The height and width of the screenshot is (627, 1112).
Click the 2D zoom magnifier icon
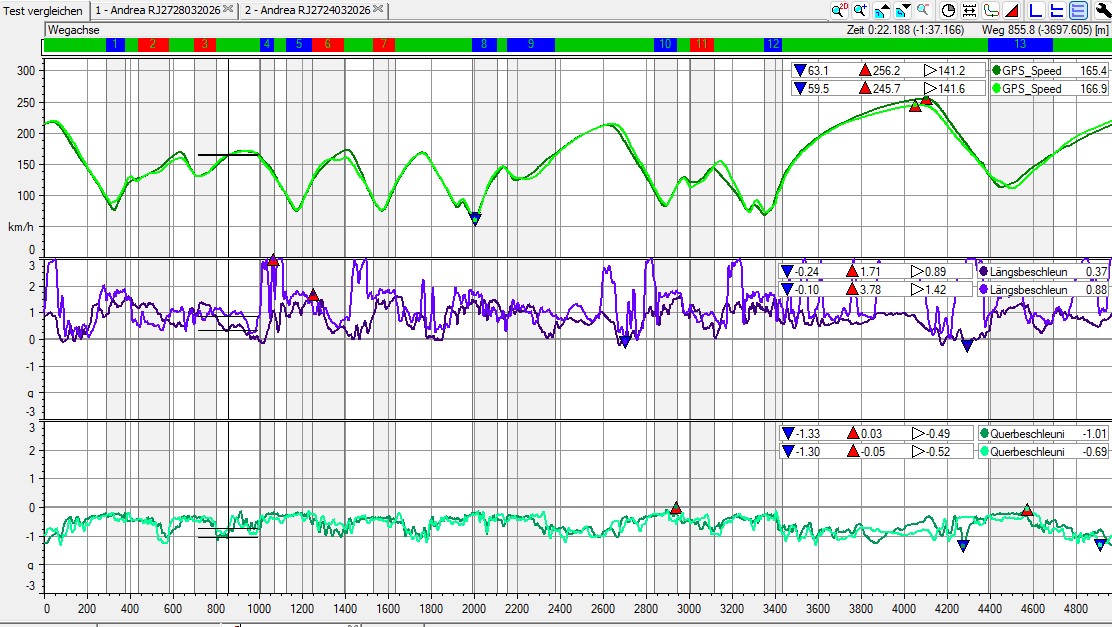[x=839, y=10]
